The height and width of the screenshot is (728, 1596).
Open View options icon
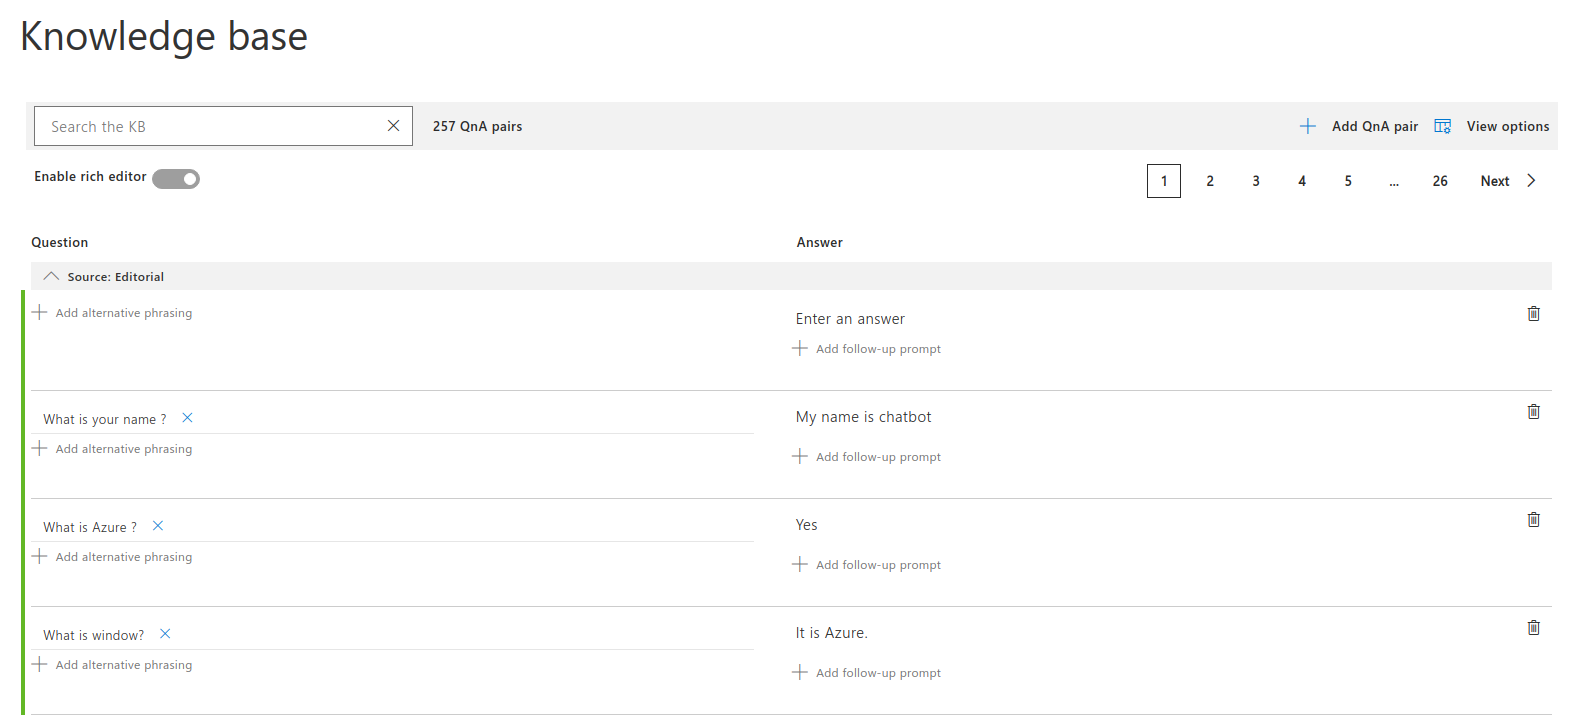coord(1442,126)
